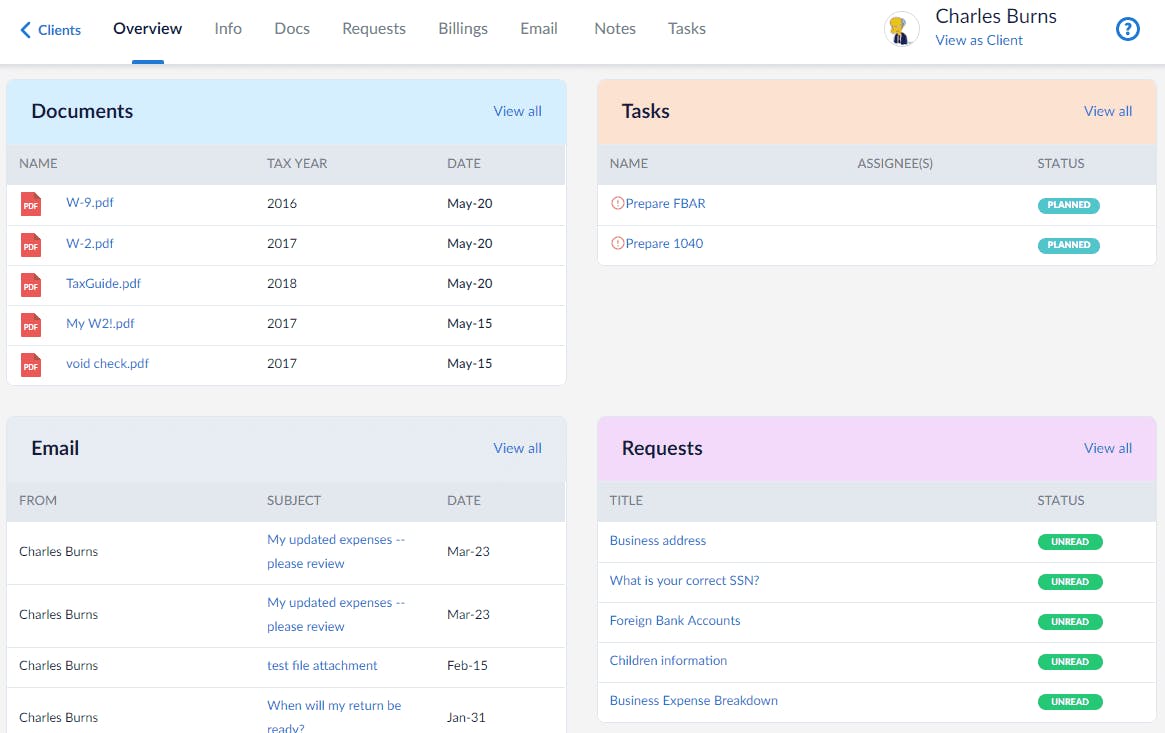Open the test file attachment email

point(322,665)
